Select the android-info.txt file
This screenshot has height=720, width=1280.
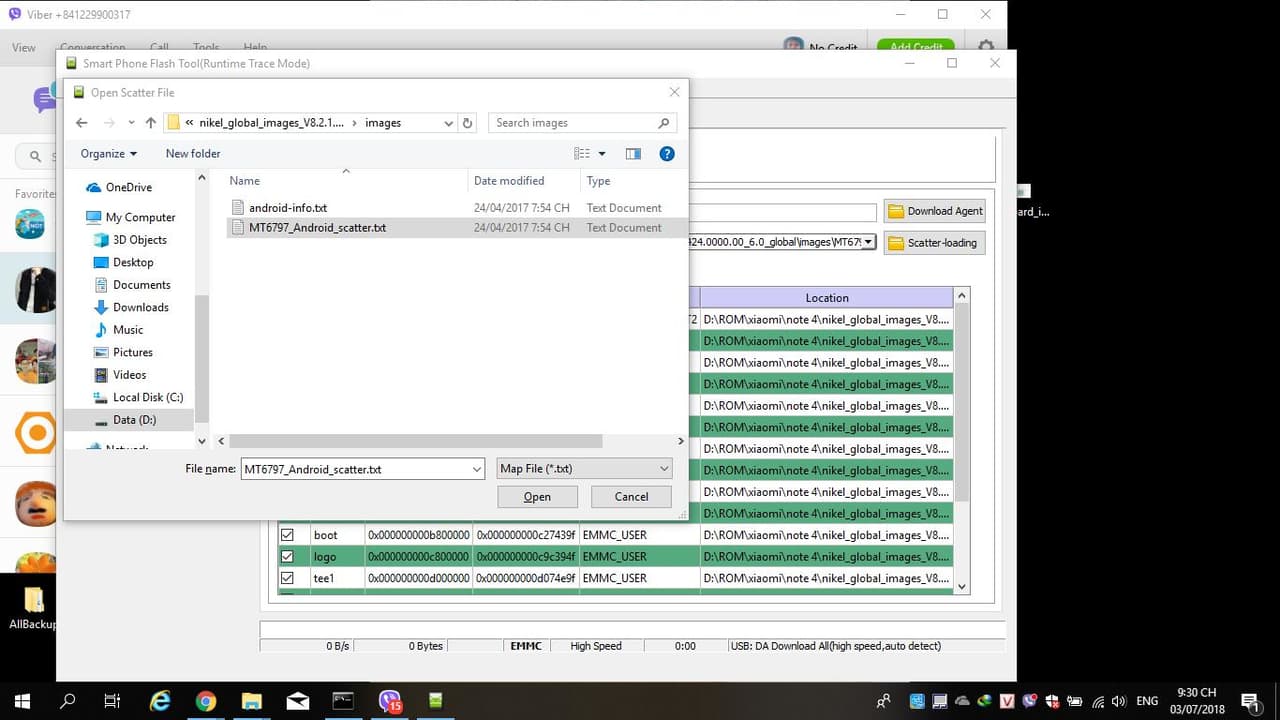288,208
